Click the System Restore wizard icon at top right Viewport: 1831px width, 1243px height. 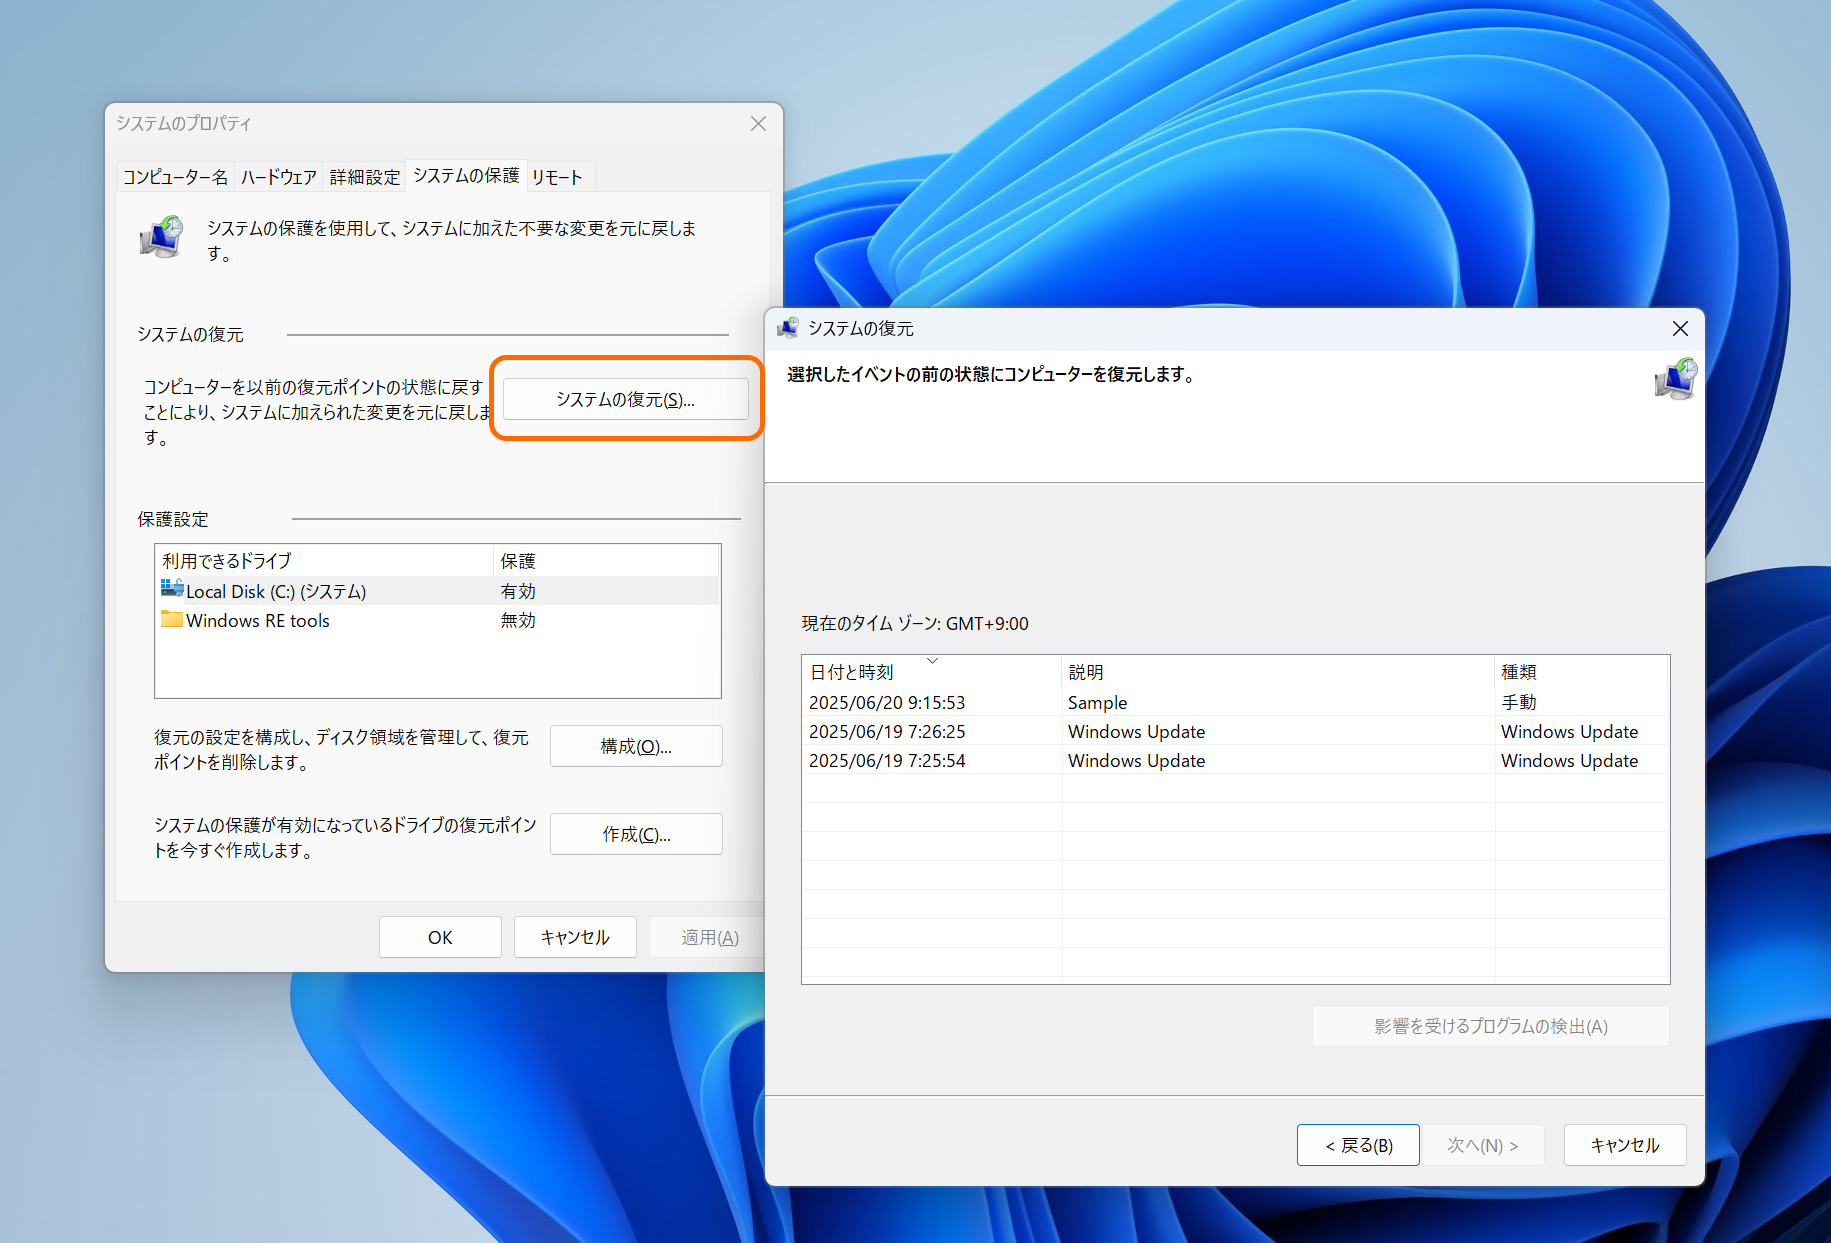(x=1675, y=379)
